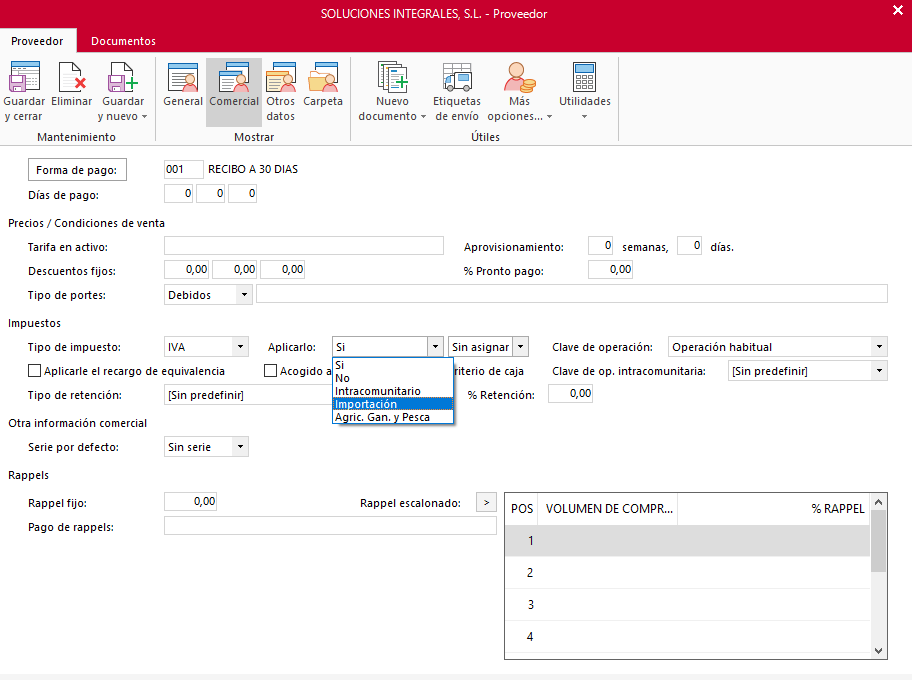The image size is (912, 680).
Task: Open the Sin asignar dropdown
Action: (521, 347)
